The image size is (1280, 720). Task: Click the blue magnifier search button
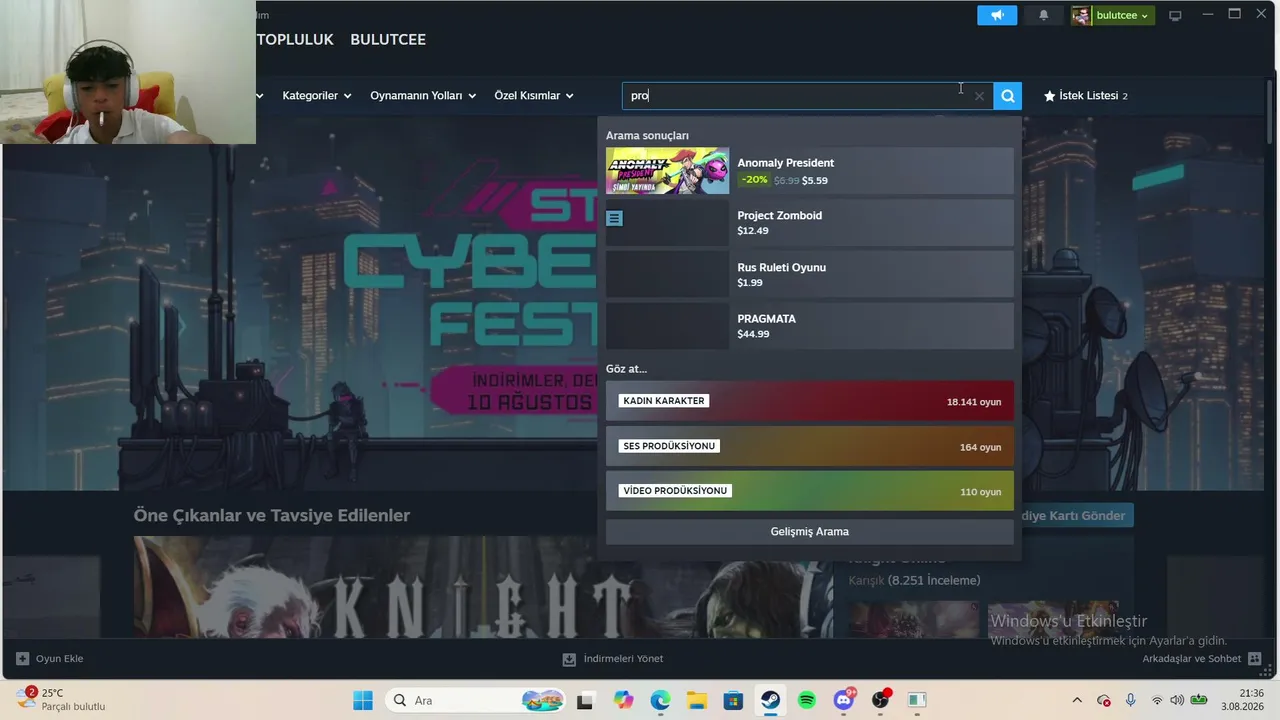pyautogui.click(x=1008, y=96)
